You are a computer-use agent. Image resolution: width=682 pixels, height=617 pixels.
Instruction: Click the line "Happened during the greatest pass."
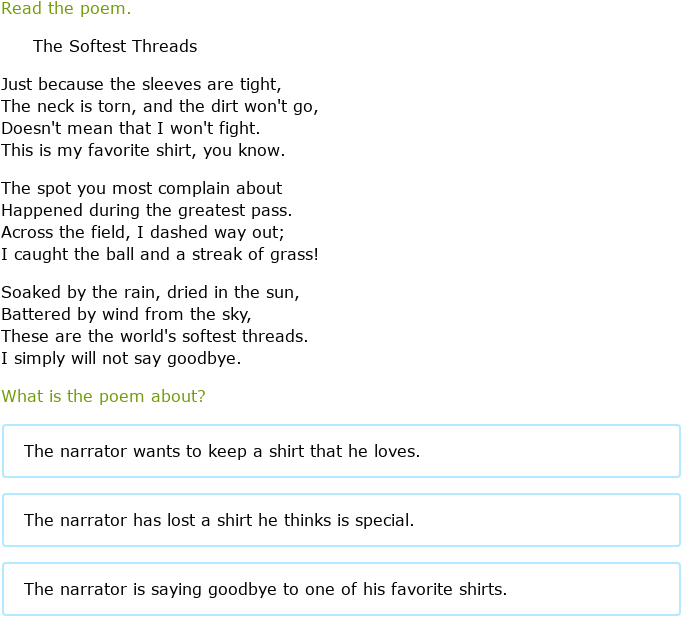(x=147, y=210)
